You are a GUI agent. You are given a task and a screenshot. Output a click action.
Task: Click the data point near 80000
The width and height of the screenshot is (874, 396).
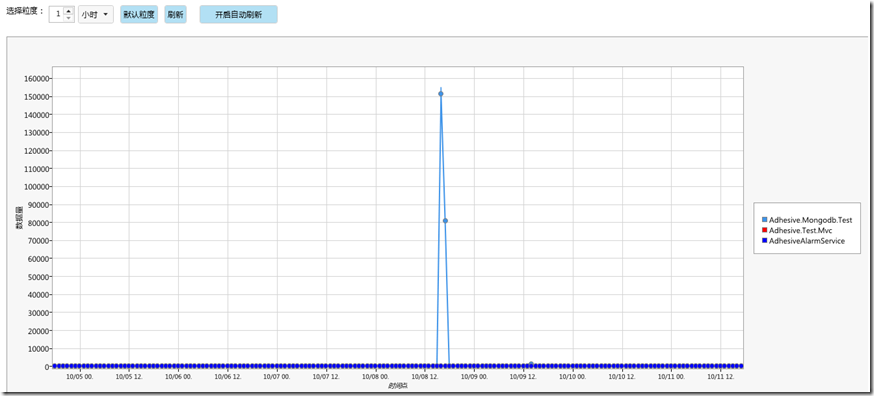445,220
